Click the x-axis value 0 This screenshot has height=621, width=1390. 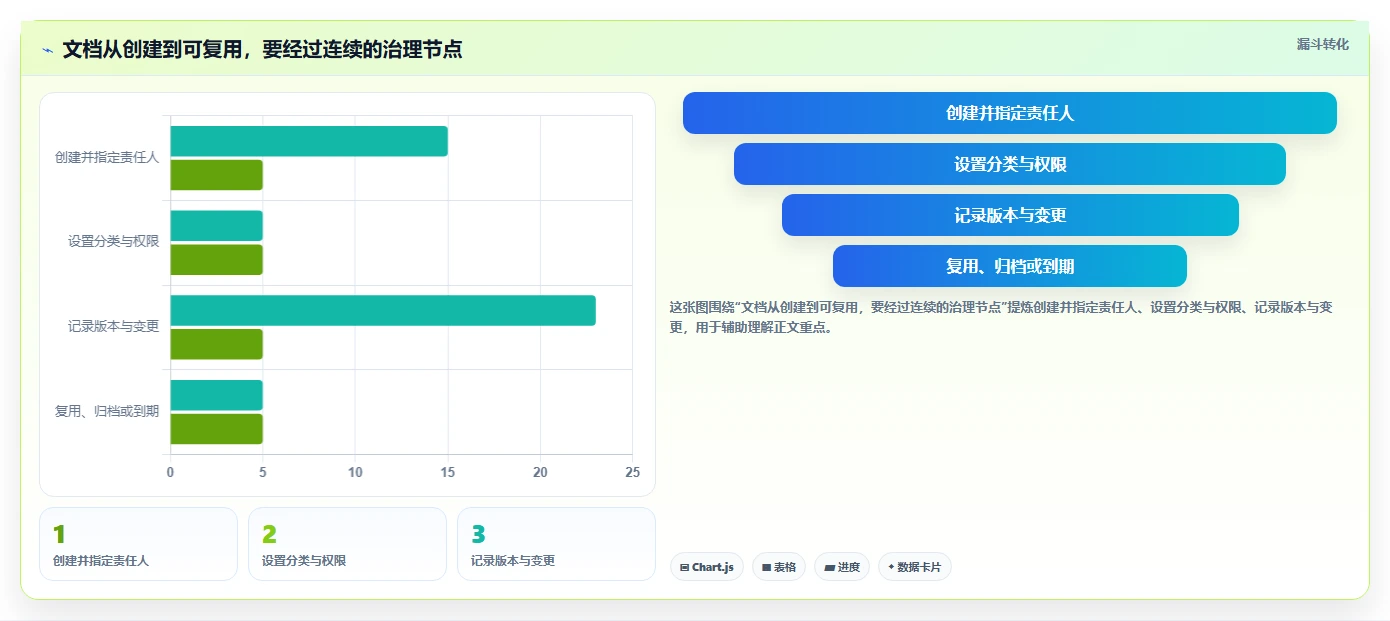click(170, 472)
